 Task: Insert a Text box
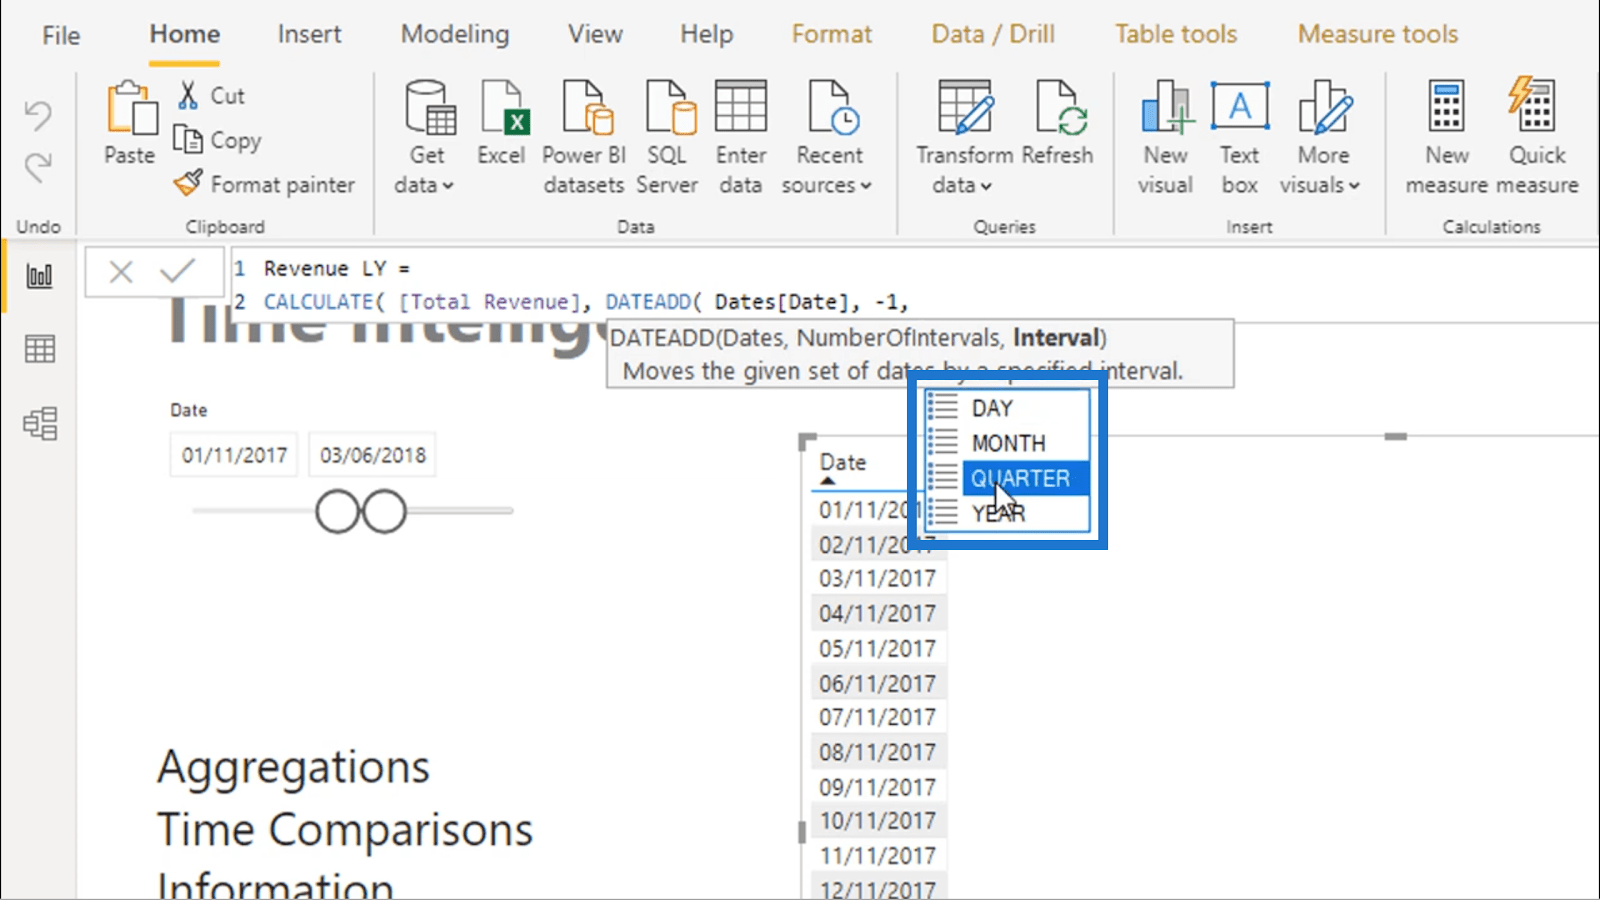tap(1240, 138)
